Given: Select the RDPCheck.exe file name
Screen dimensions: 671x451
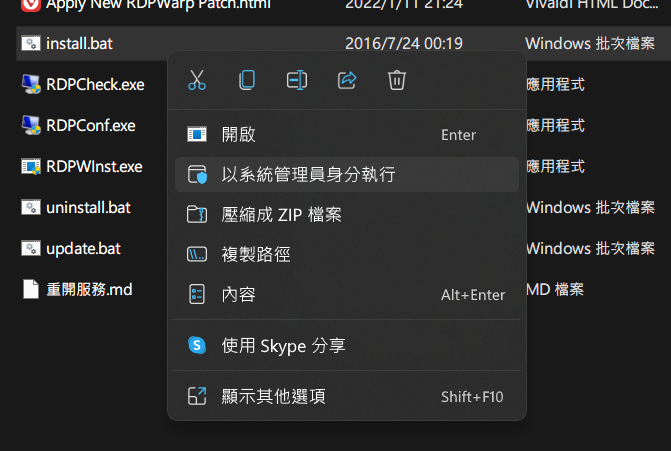Looking at the screenshot, I should coord(95,84).
